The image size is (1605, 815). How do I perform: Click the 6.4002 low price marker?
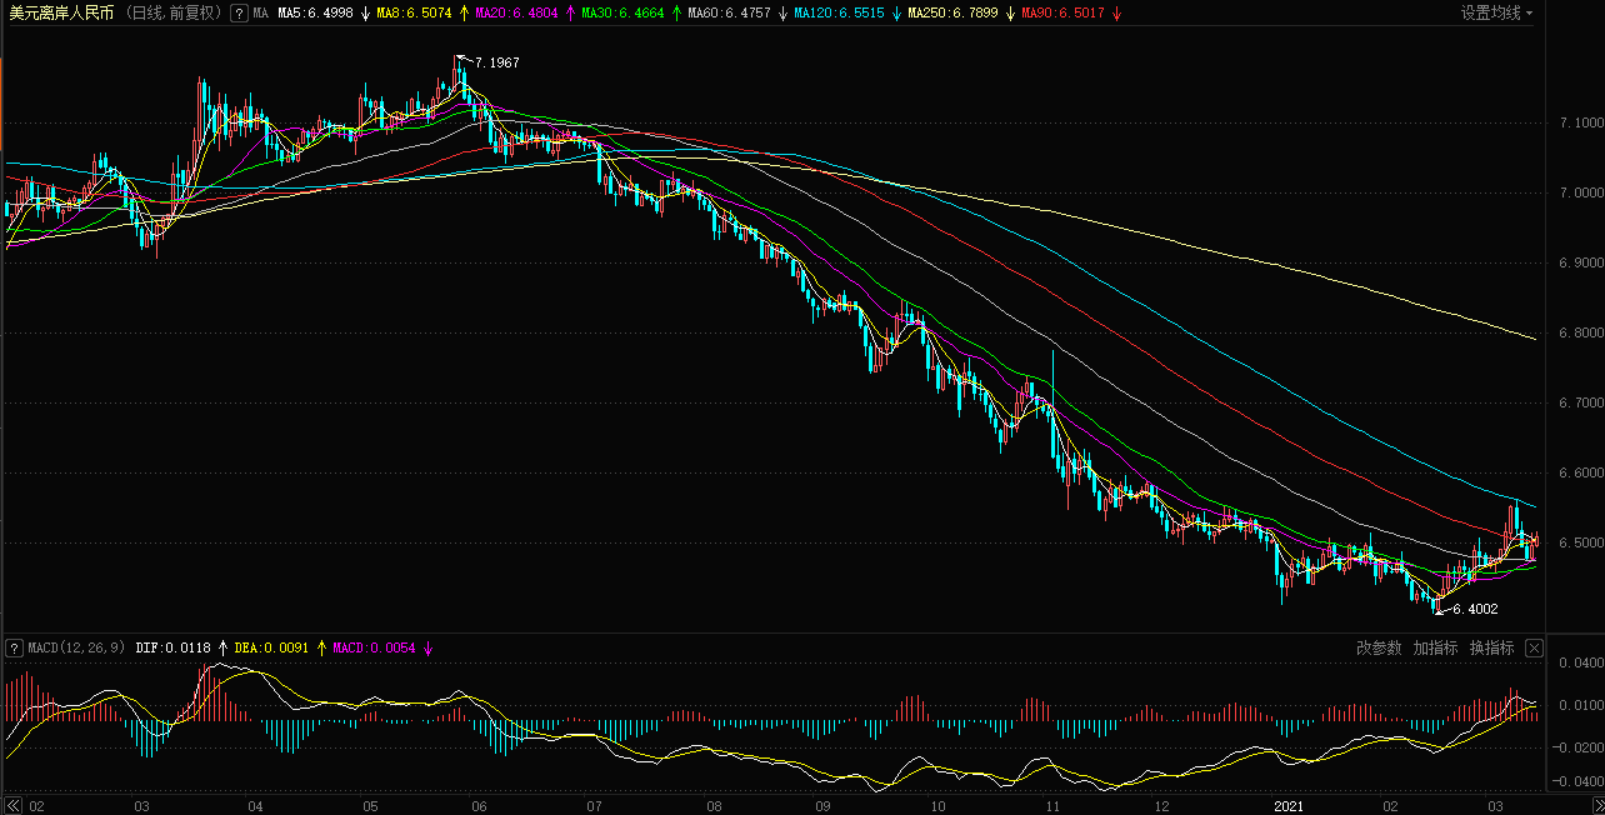[1475, 609]
